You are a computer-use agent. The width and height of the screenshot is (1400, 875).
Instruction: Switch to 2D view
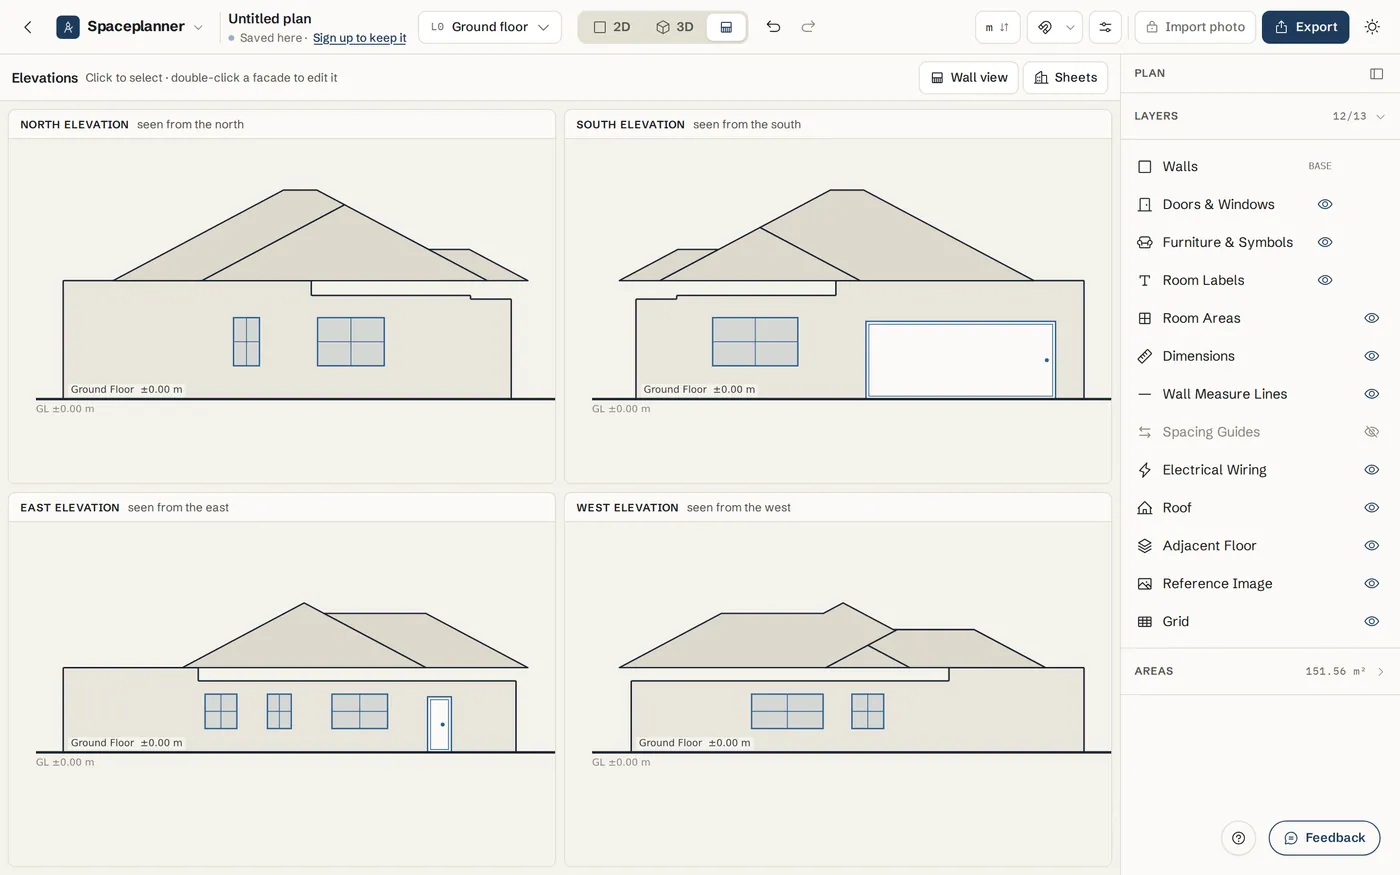point(611,27)
